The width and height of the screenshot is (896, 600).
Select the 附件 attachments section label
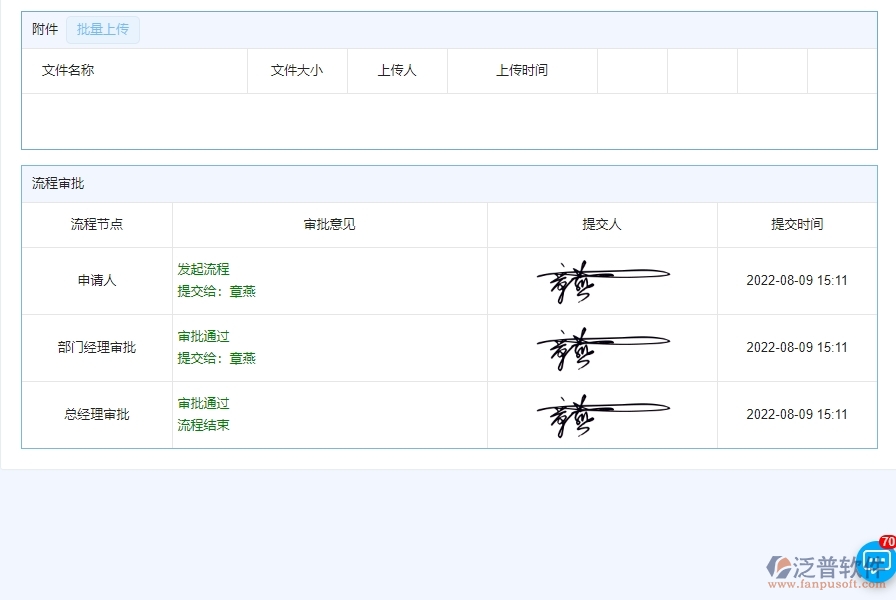[44, 29]
